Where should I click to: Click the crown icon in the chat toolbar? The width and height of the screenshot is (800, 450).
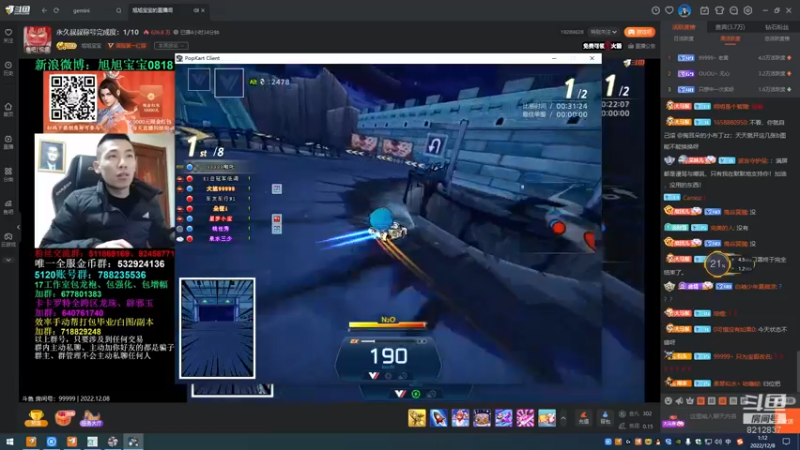[690, 401]
